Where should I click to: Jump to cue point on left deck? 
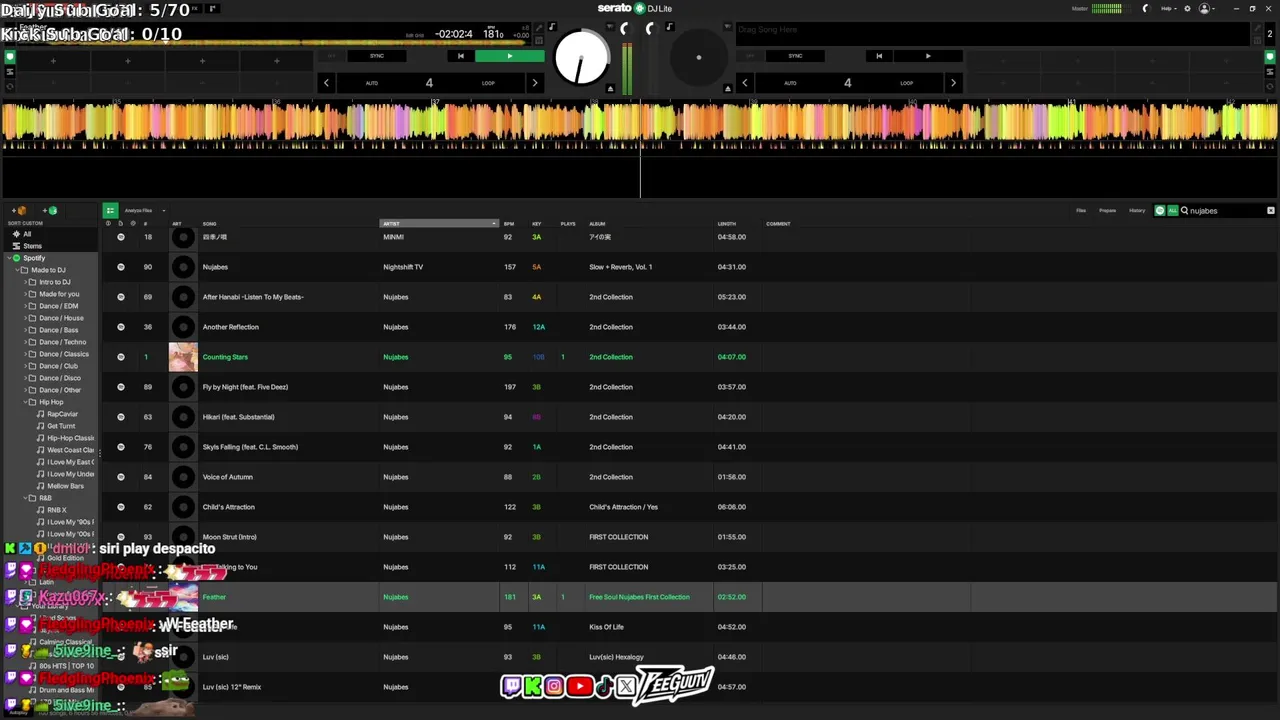(x=460, y=56)
